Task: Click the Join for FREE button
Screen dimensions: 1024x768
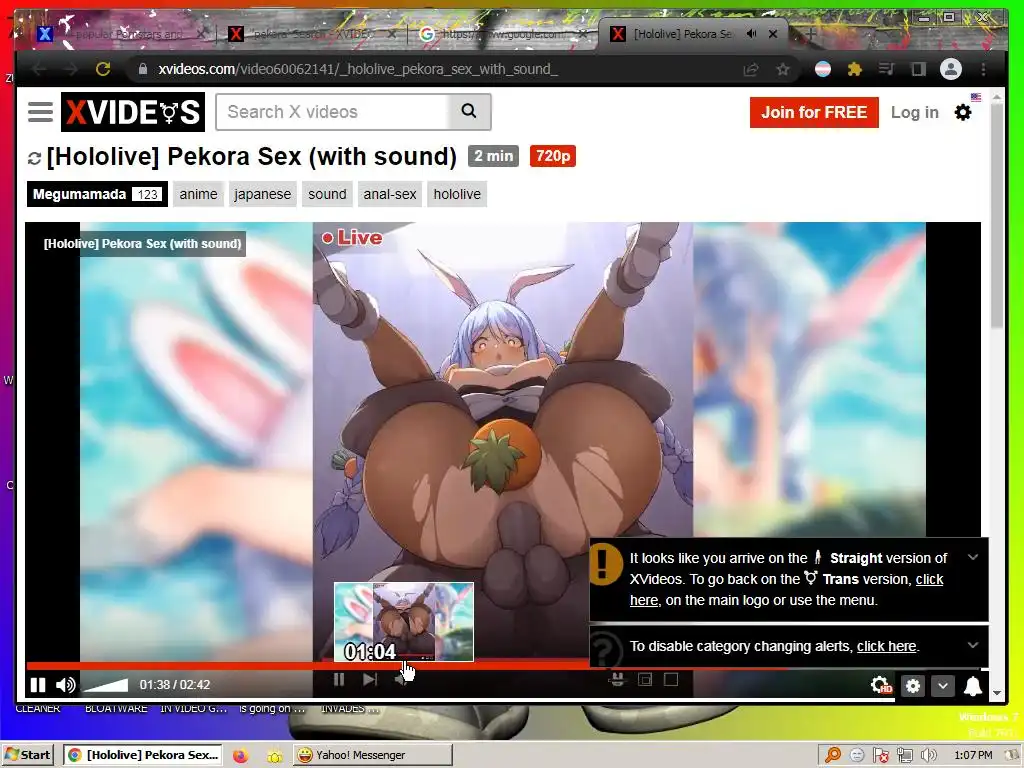Action: [x=814, y=112]
